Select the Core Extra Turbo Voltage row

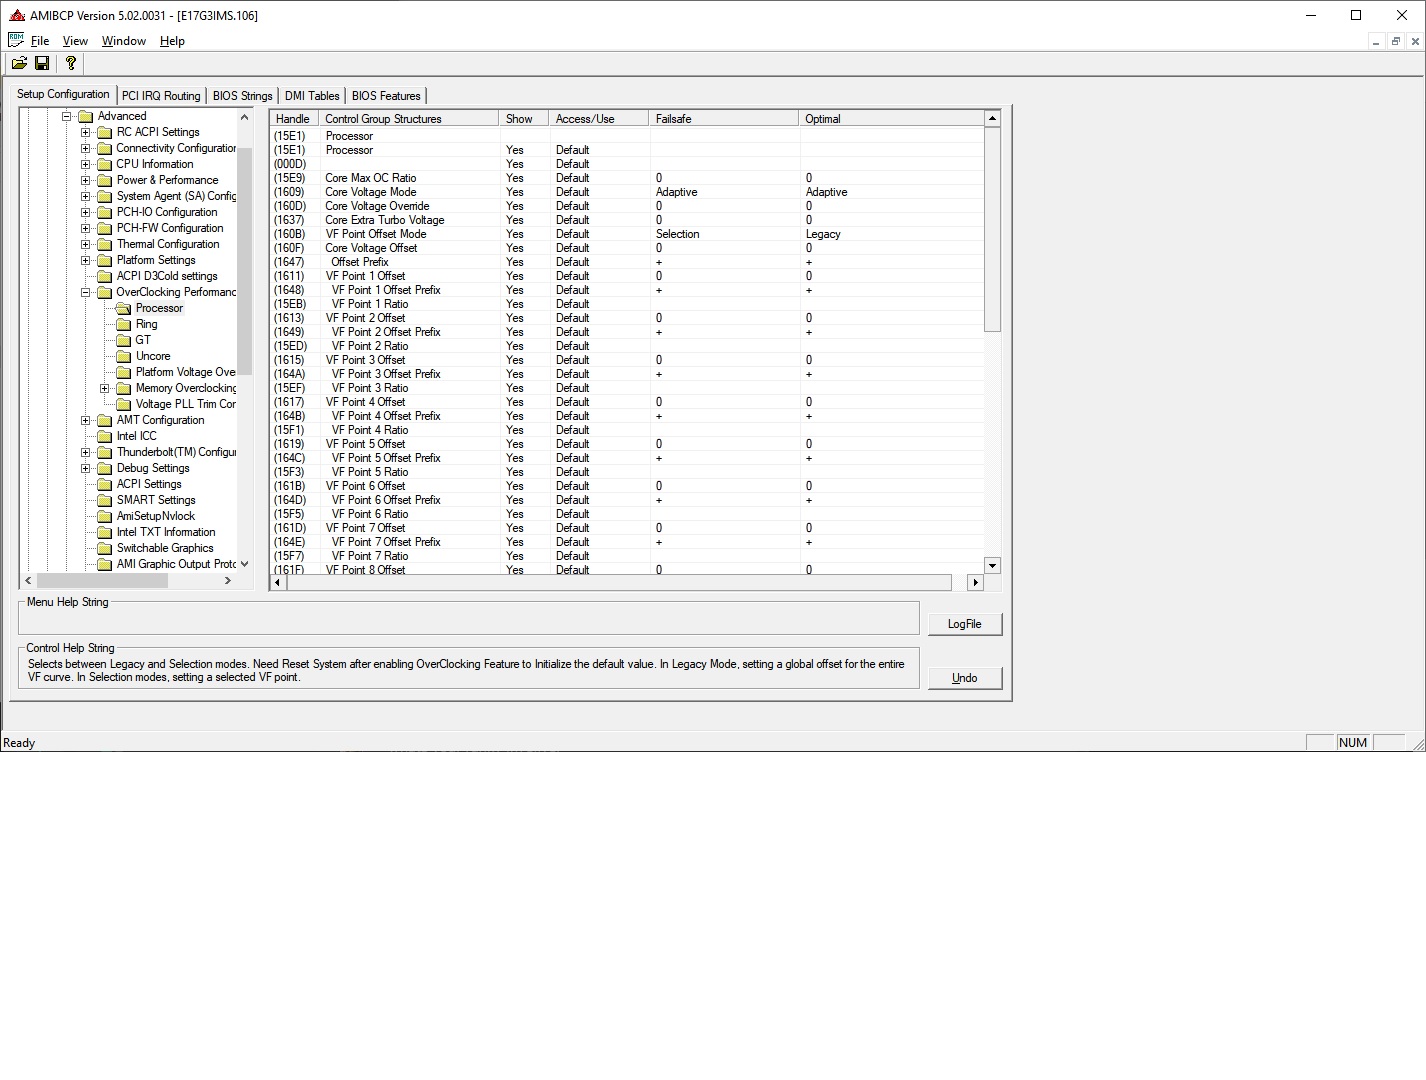coord(627,220)
